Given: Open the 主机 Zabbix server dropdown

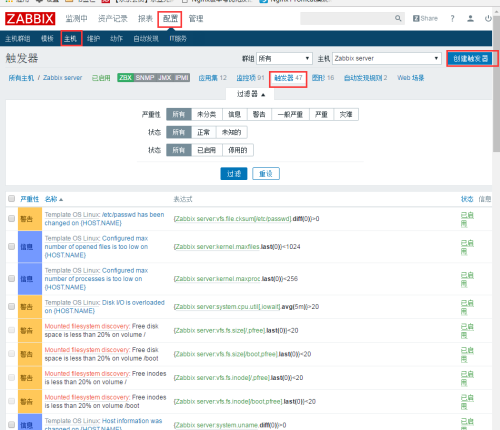Looking at the screenshot, I should [387, 59].
